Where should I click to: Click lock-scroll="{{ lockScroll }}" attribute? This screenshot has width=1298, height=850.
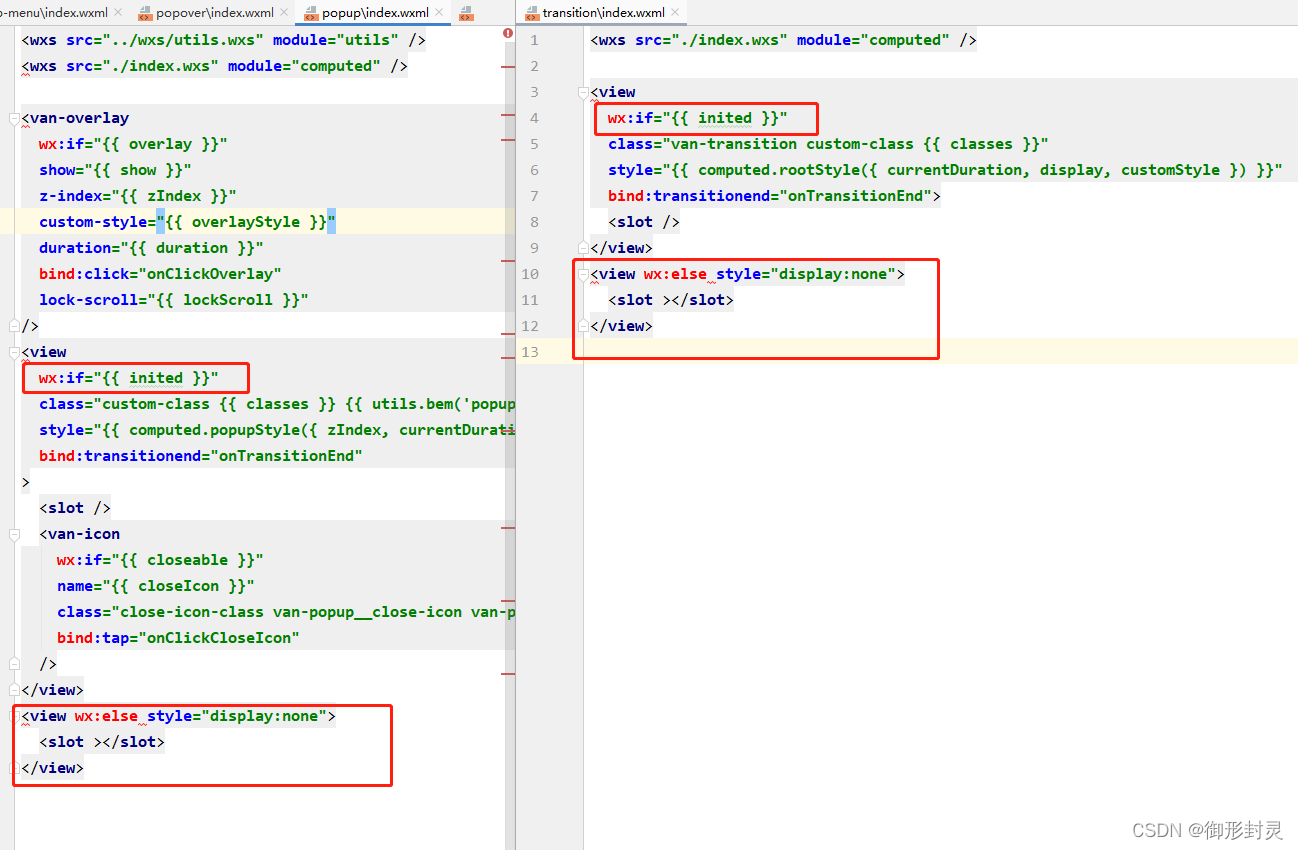click(174, 300)
